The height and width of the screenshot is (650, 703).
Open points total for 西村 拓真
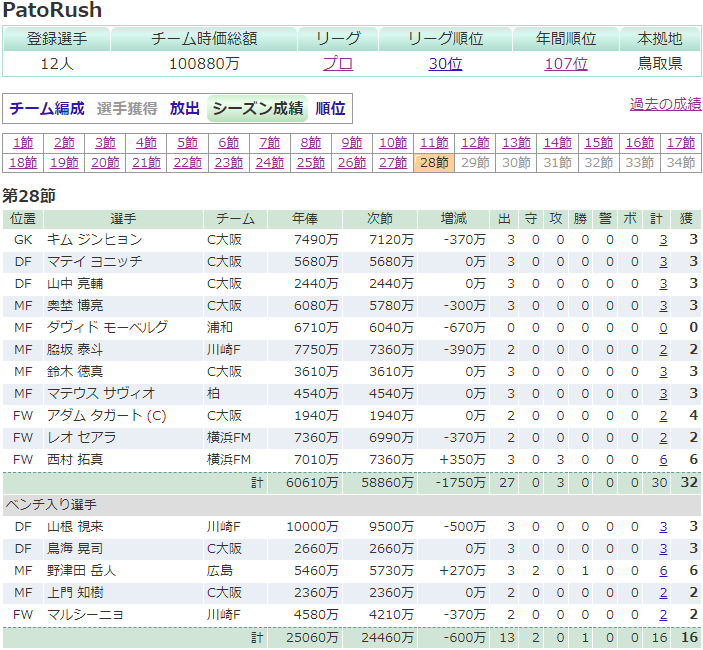coord(663,460)
